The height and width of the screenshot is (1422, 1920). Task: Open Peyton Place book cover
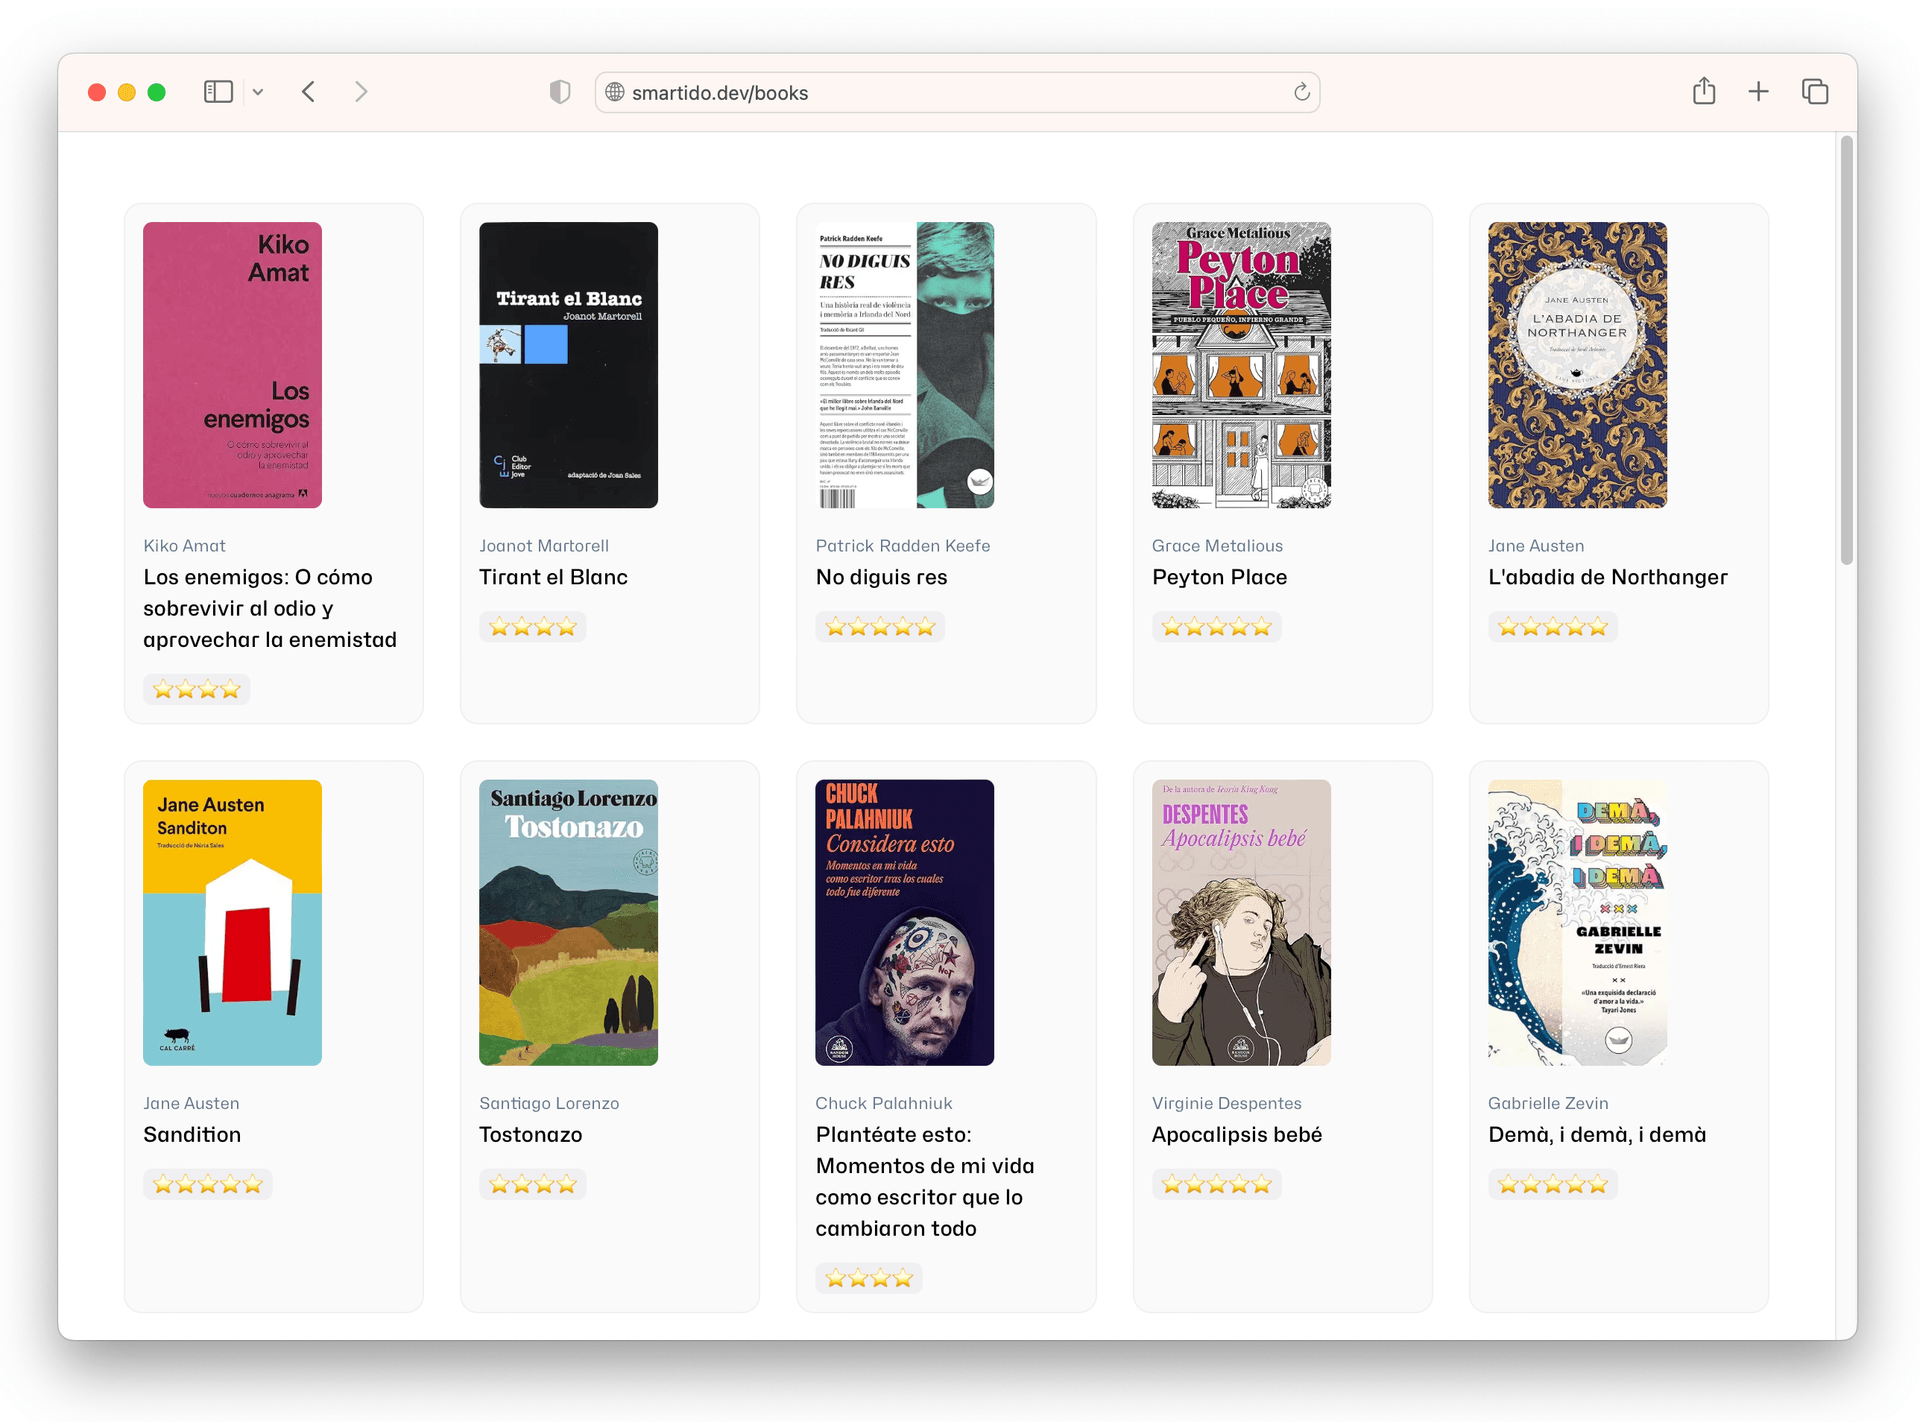coord(1241,365)
